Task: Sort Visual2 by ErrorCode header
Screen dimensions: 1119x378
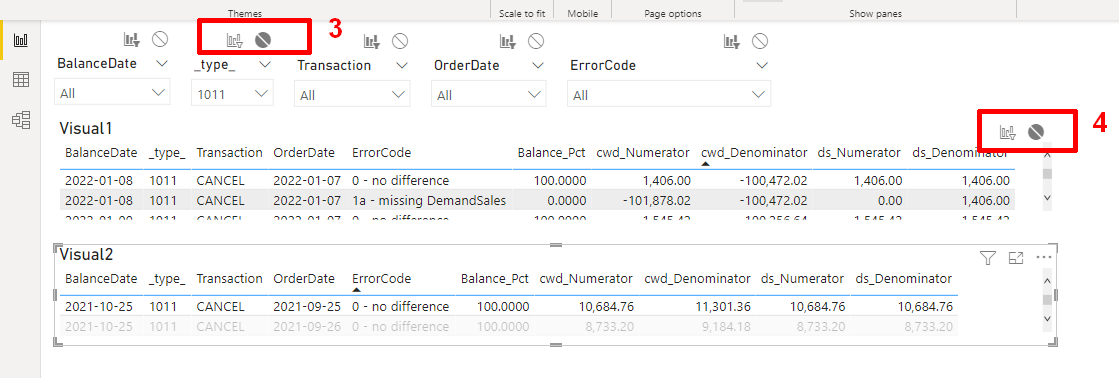Action: click(381, 278)
